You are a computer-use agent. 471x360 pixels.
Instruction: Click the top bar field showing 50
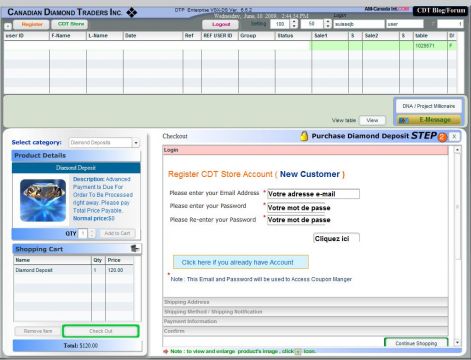point(312,24)
